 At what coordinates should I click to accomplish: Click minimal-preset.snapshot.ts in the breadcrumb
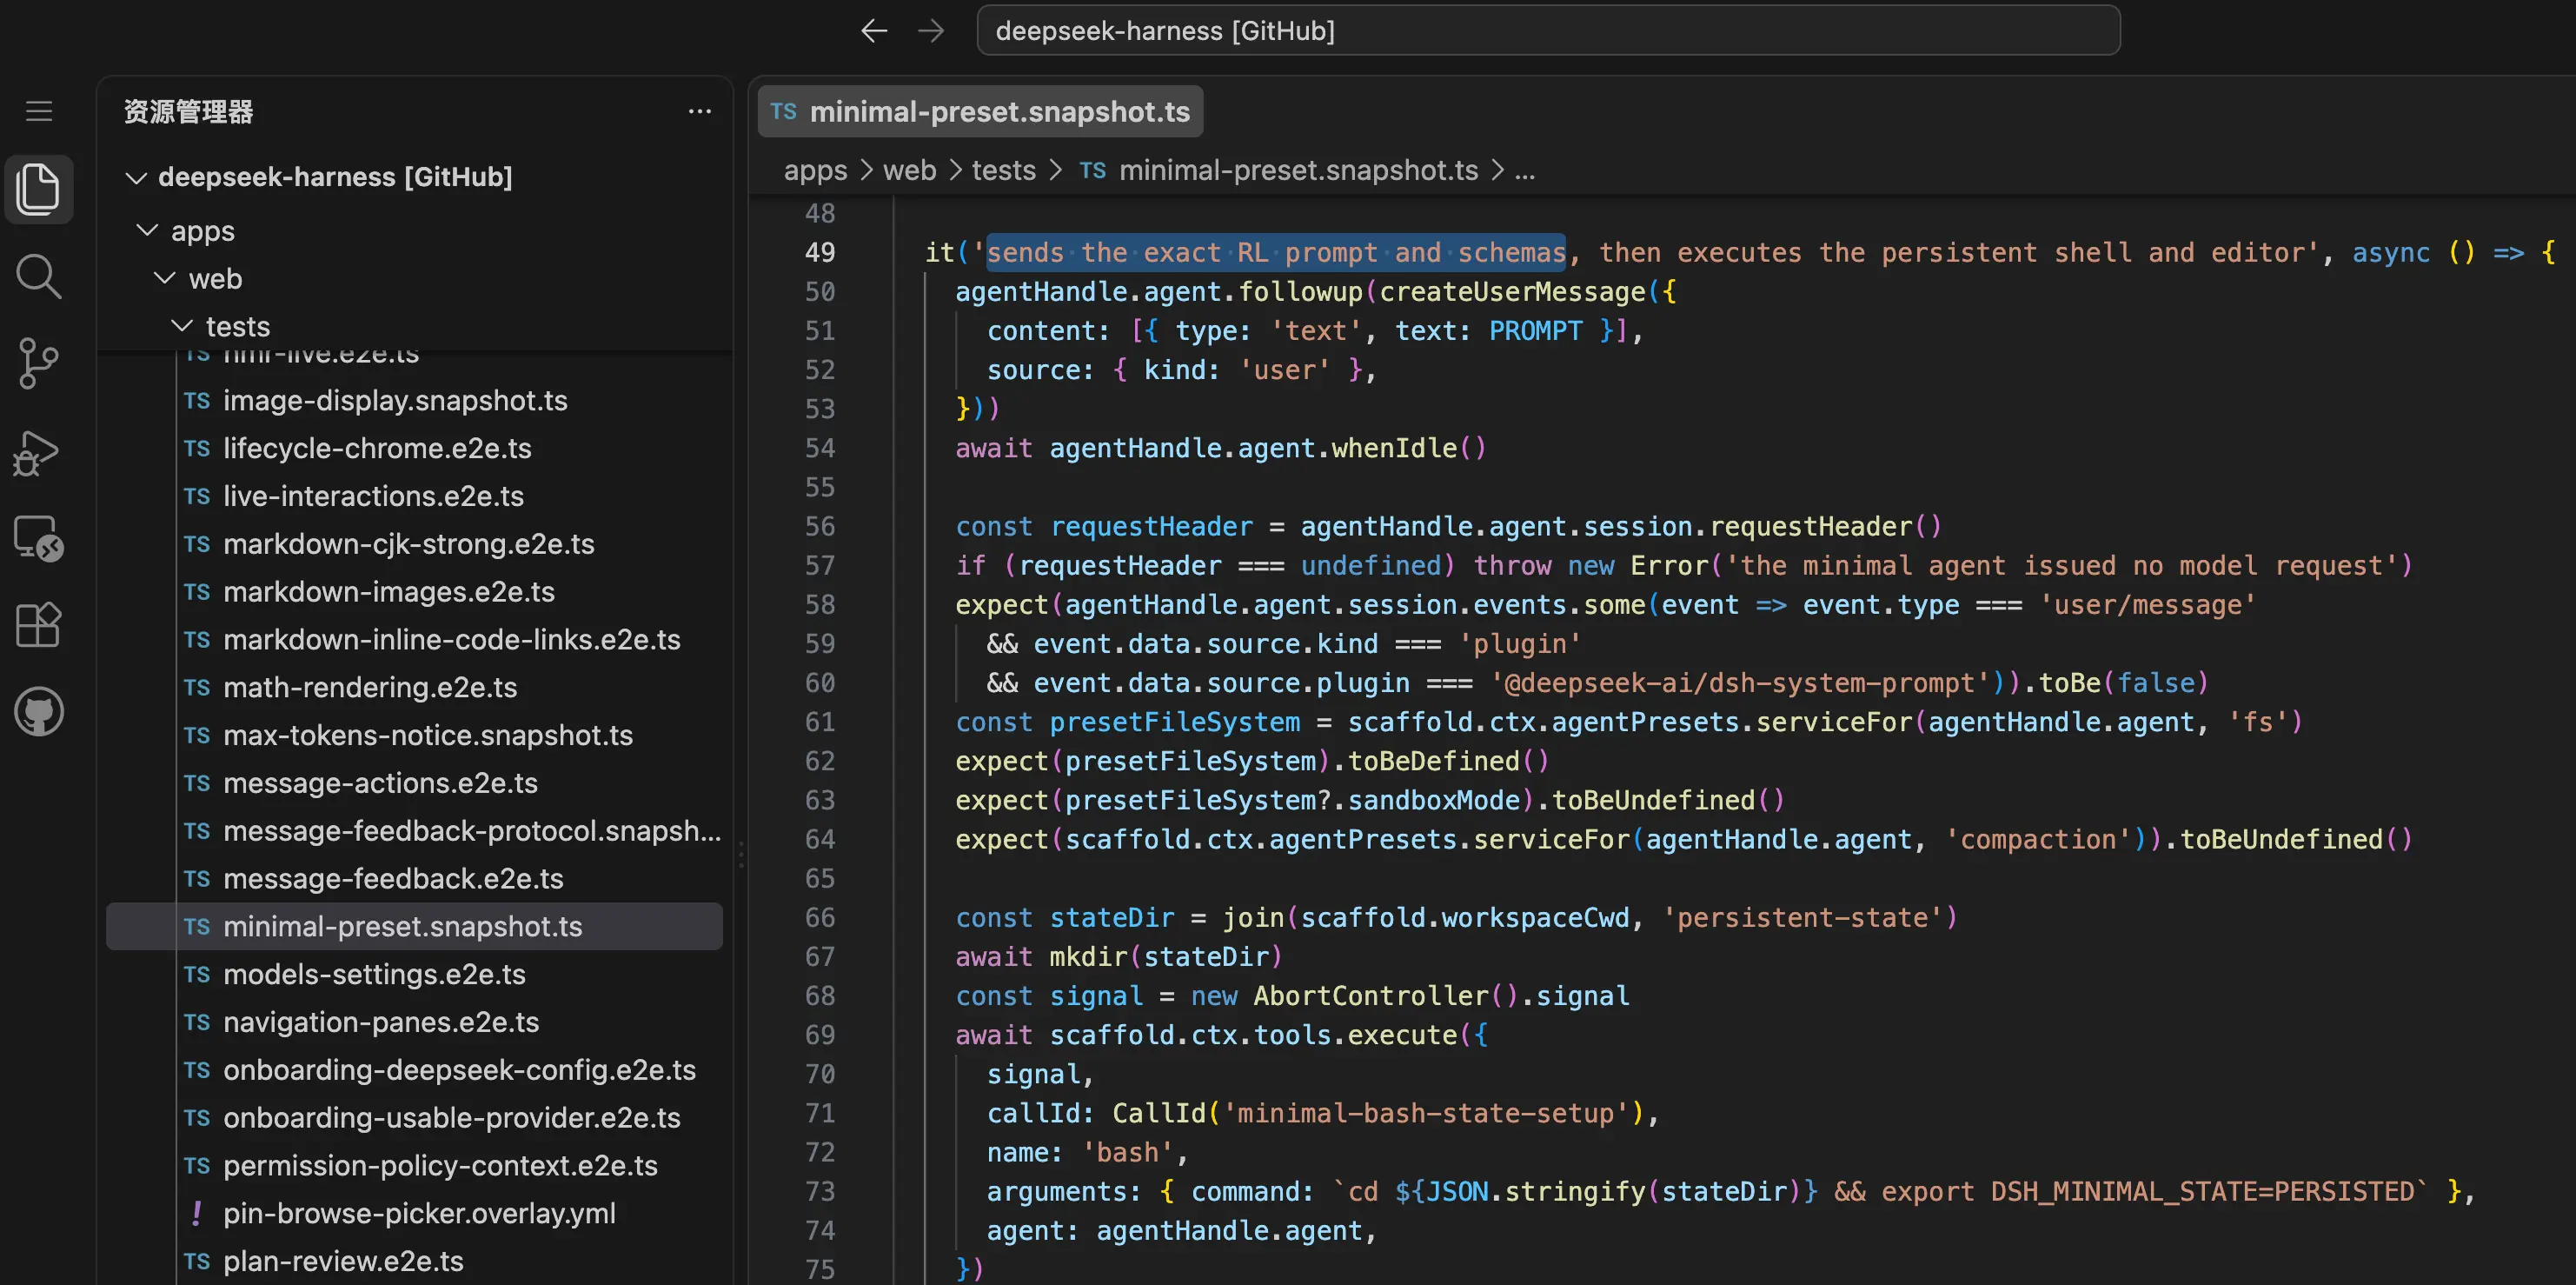[1298, 170]
